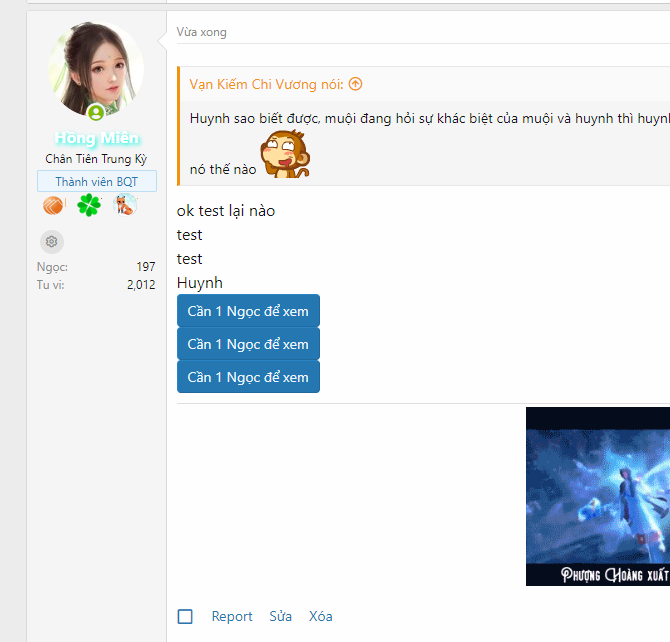Tick the post selection checkbox beside Report

[x=185, y=616]
